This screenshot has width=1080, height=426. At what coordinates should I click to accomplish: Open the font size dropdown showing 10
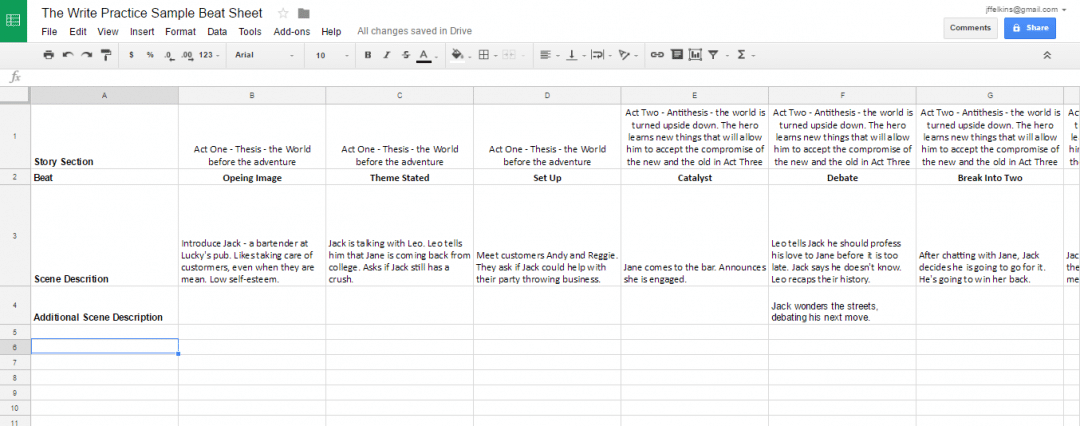pos(330,55)
